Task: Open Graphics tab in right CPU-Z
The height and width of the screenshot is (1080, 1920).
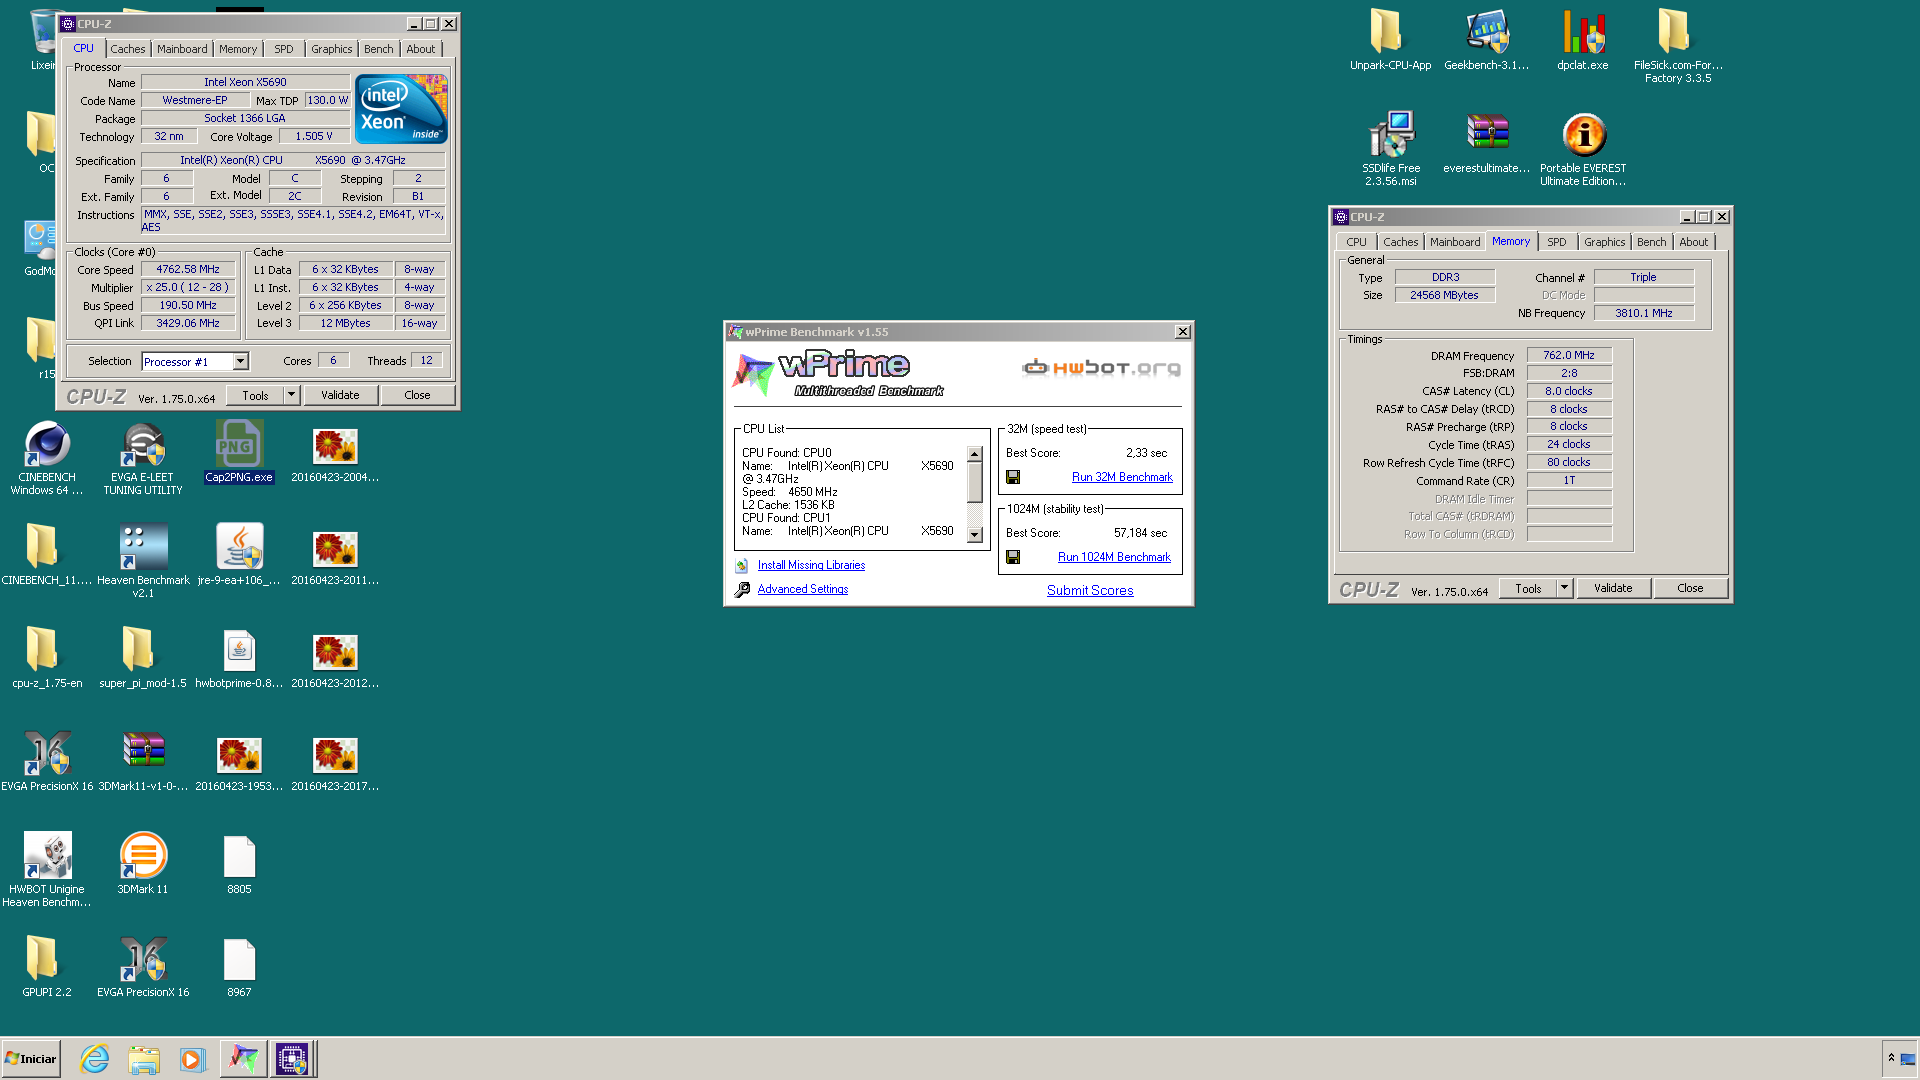Action: coord(1604,242)
